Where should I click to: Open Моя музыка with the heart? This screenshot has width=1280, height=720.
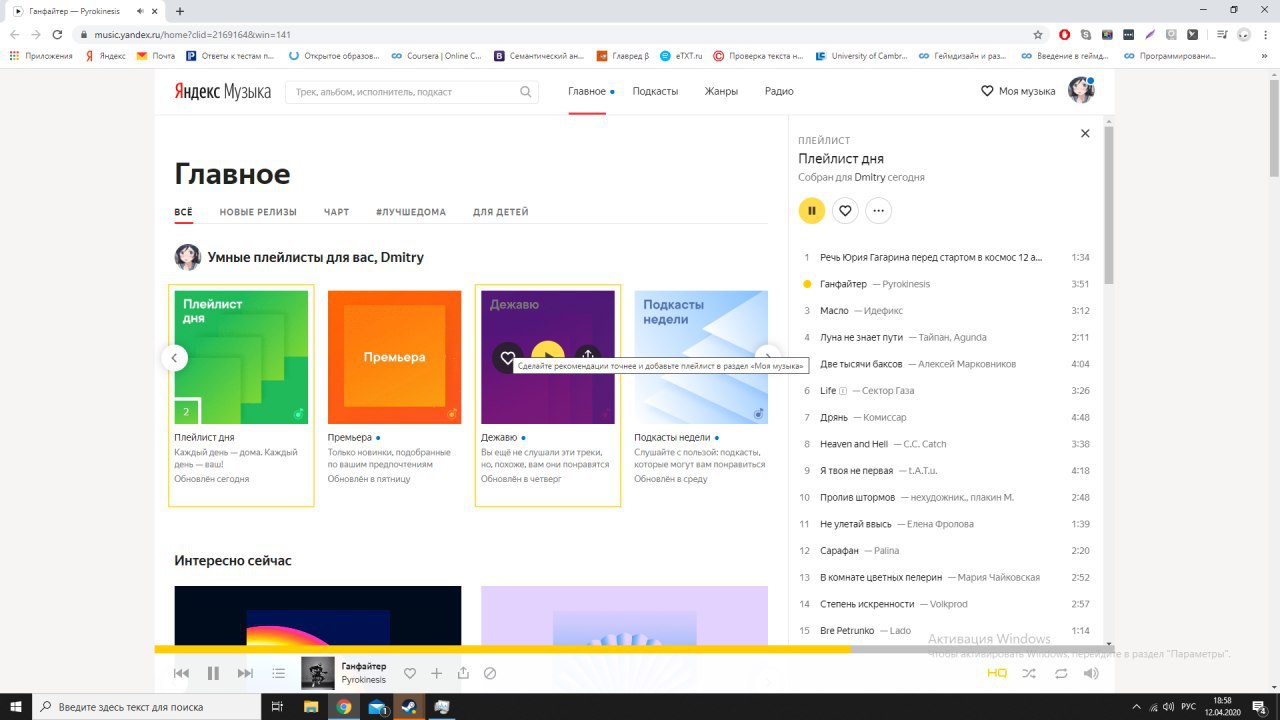click(x=1018, y=91)
